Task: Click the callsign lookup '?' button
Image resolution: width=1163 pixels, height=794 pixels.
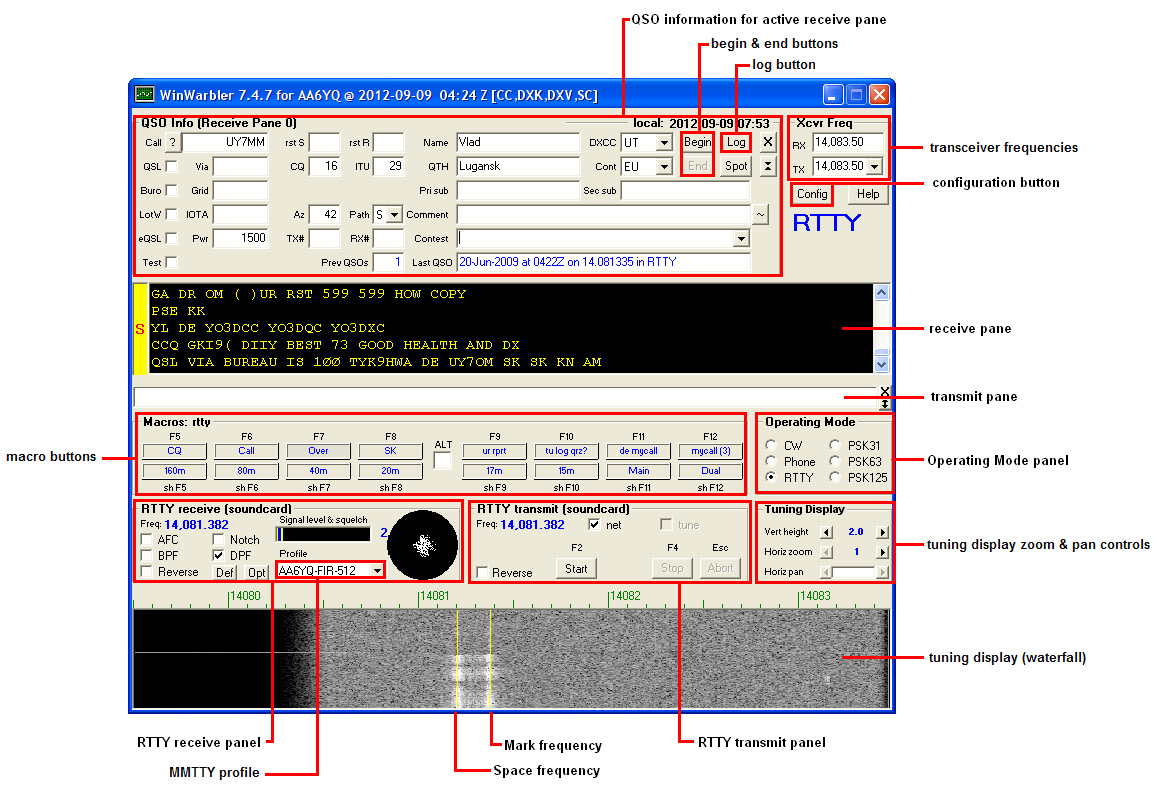Action: [x=172, y=142]
